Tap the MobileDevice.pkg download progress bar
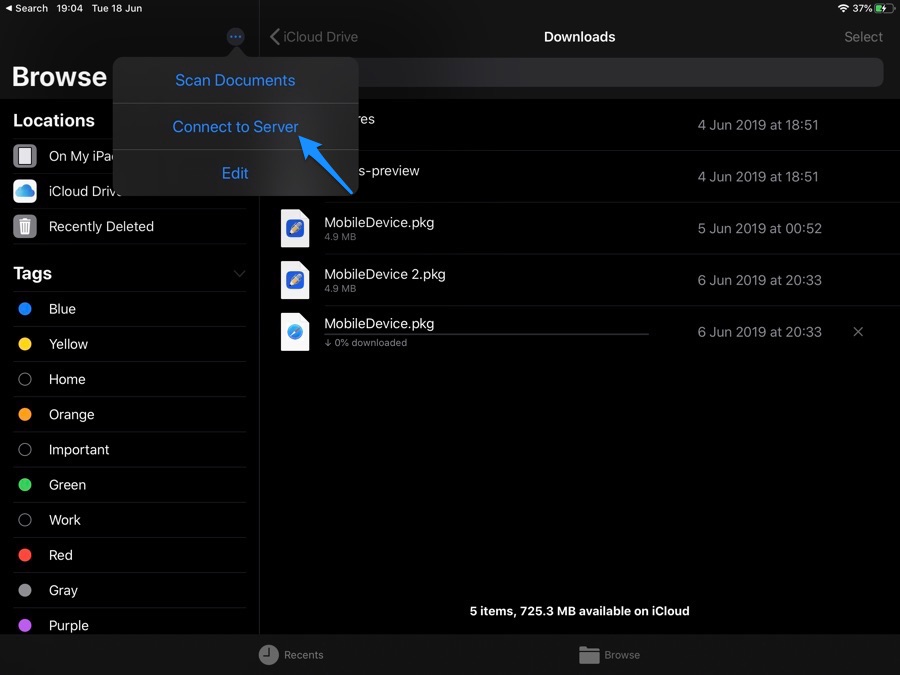Screen dimensions: 900x675 tap(486, 333)
